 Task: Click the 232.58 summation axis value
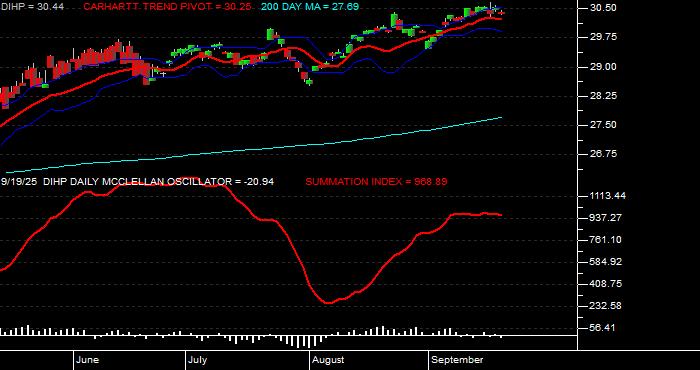point(605,306)
